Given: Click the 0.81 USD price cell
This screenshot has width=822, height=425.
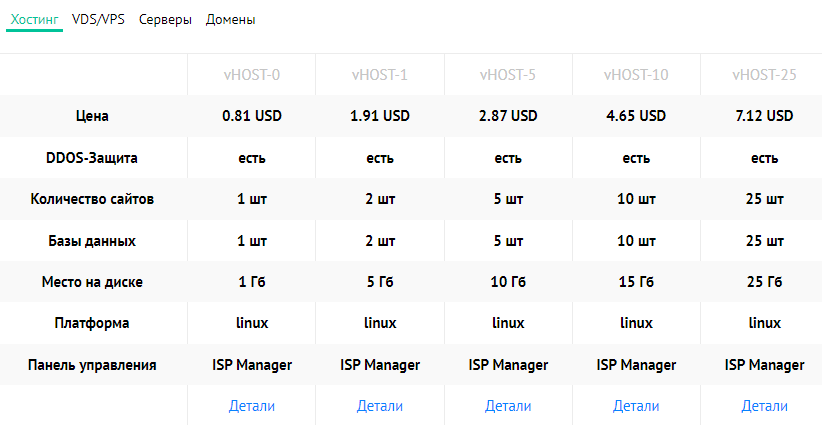Looking at the screenshot, I should coord(252,116).
